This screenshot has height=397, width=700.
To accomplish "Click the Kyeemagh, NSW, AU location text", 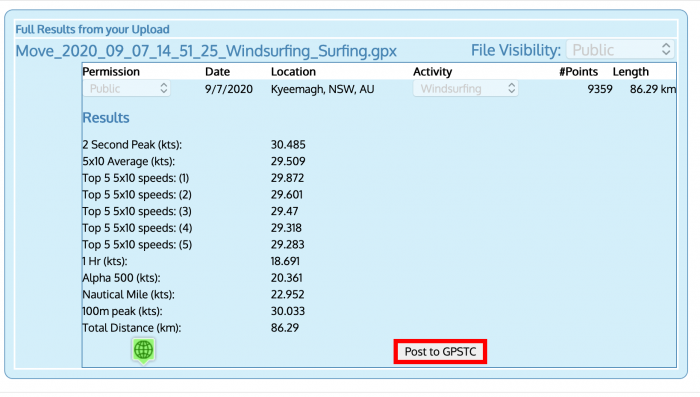I will 322,89.
